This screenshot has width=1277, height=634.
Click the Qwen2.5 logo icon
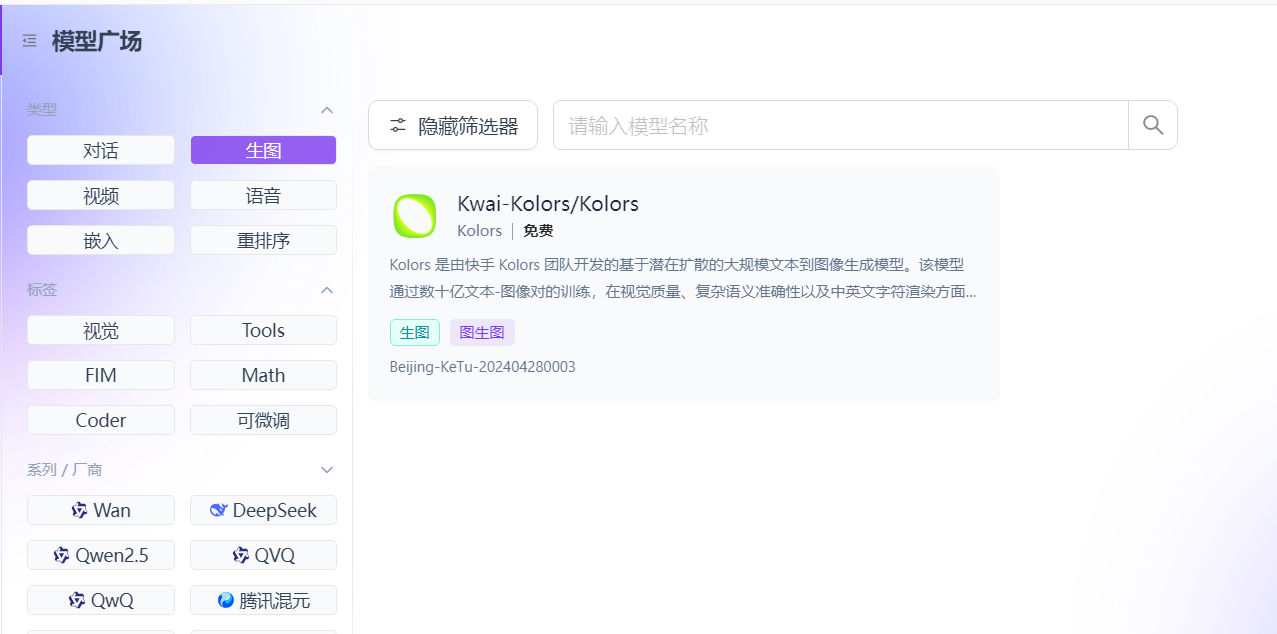point(61,555)
